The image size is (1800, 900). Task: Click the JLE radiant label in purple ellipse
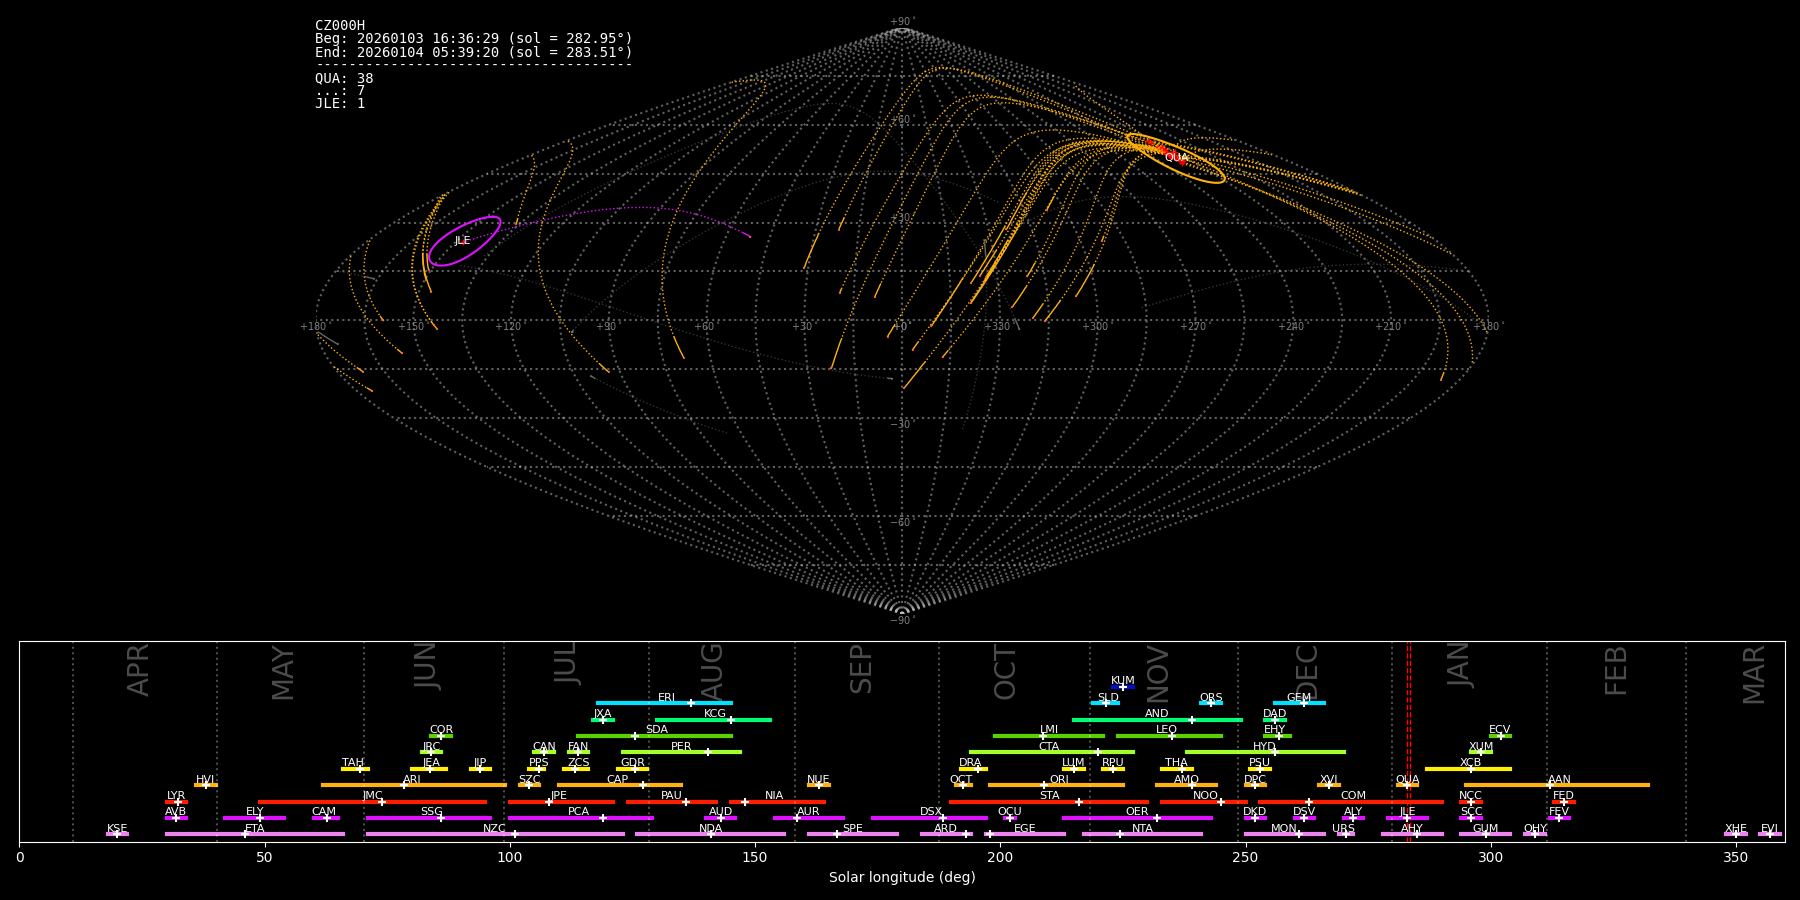(x=462, y=241)
